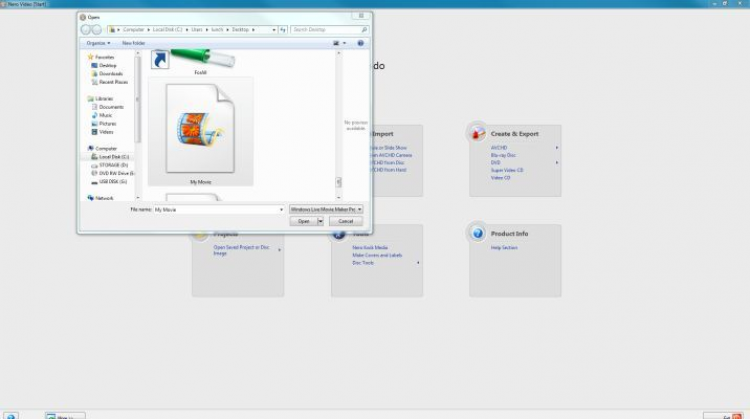Image resolution: width=750 pixels, height=419 pixels.
Task: Click the Forward navigation arrow in Open dialog
Action: point(97,30)
